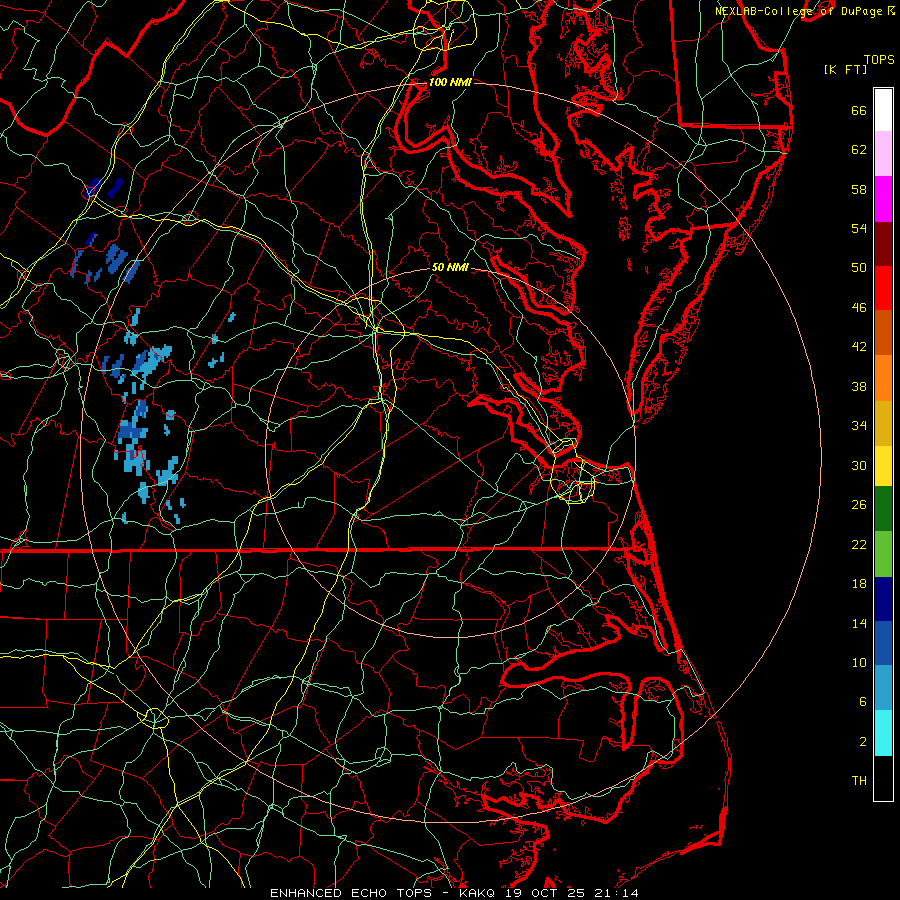The height and width of the screenshot is (900, 900).
Task: Click the 34 legend value label
Action: [859, 426]
